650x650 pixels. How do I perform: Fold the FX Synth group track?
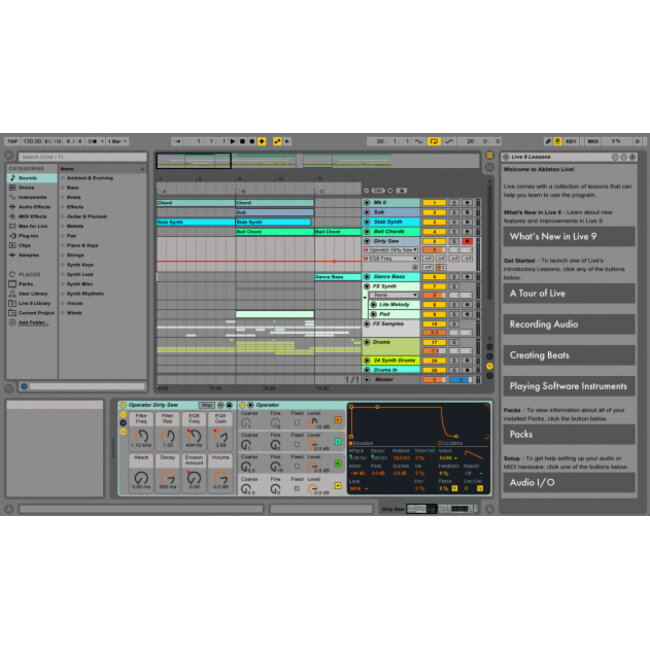[367, 286]
